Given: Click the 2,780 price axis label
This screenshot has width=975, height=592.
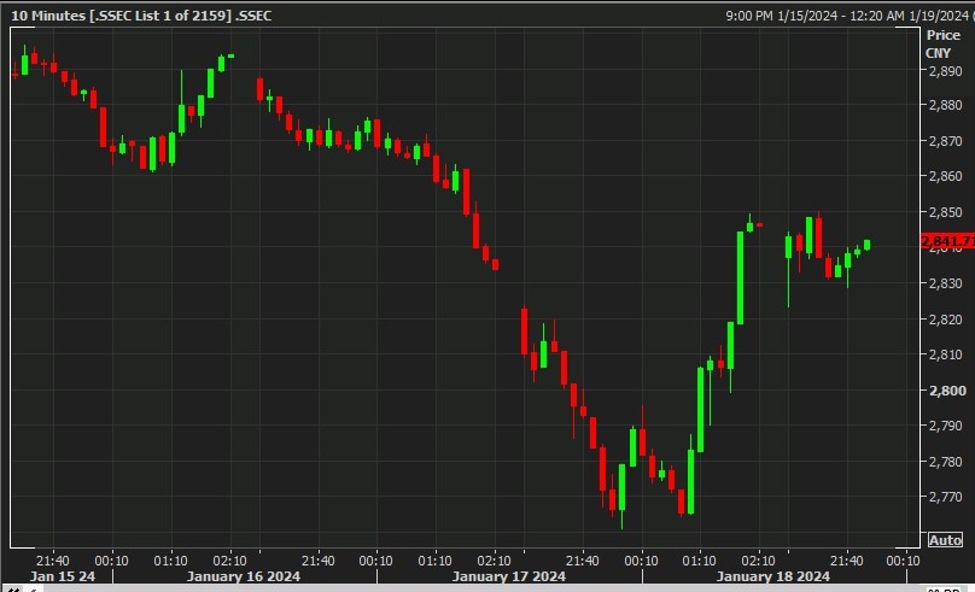Looking at the screenshot, I should point(946,461).
